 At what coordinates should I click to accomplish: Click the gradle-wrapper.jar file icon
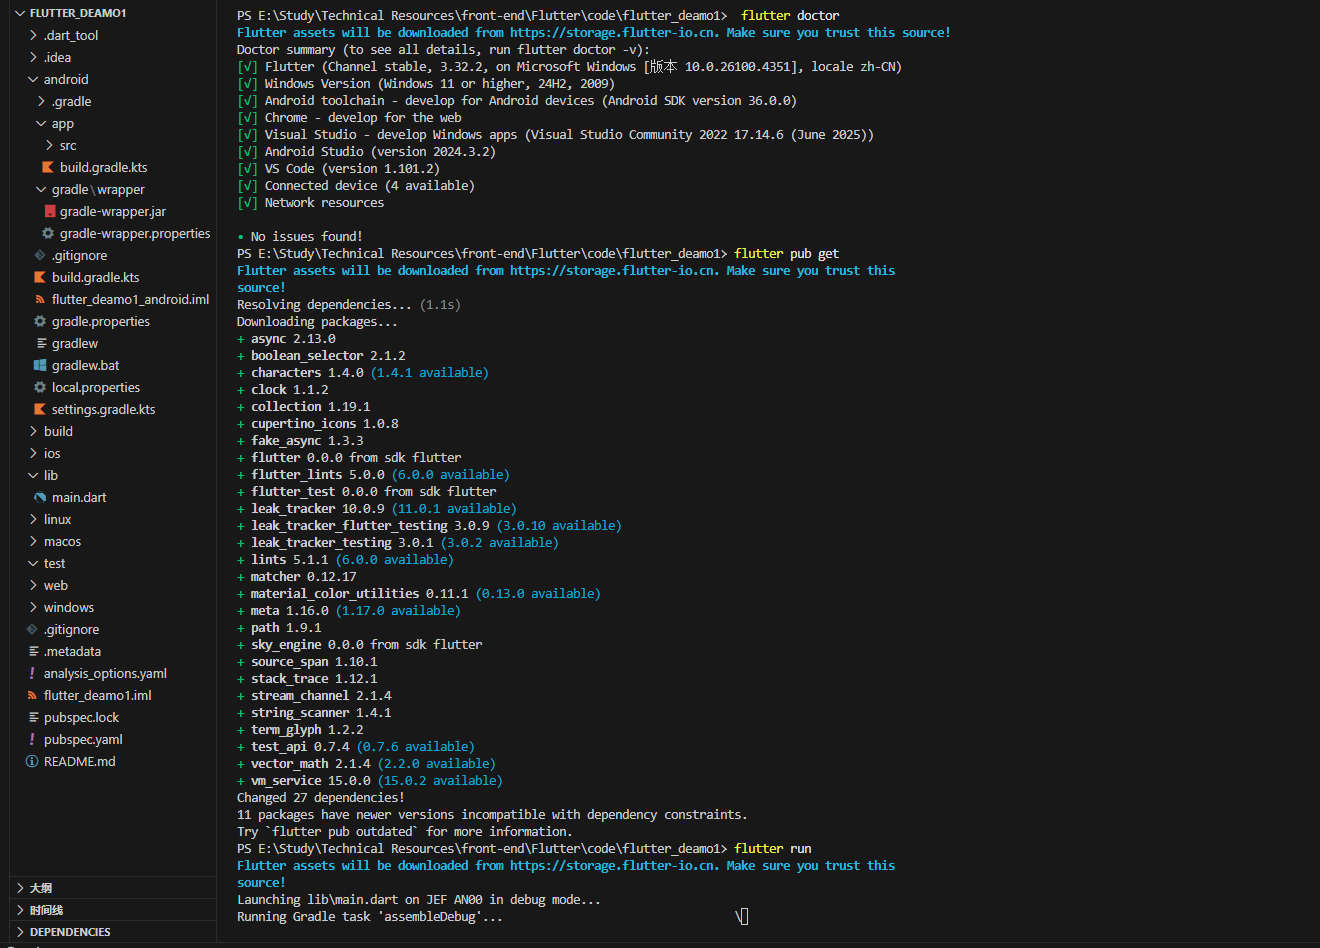[x=49, y=211]
